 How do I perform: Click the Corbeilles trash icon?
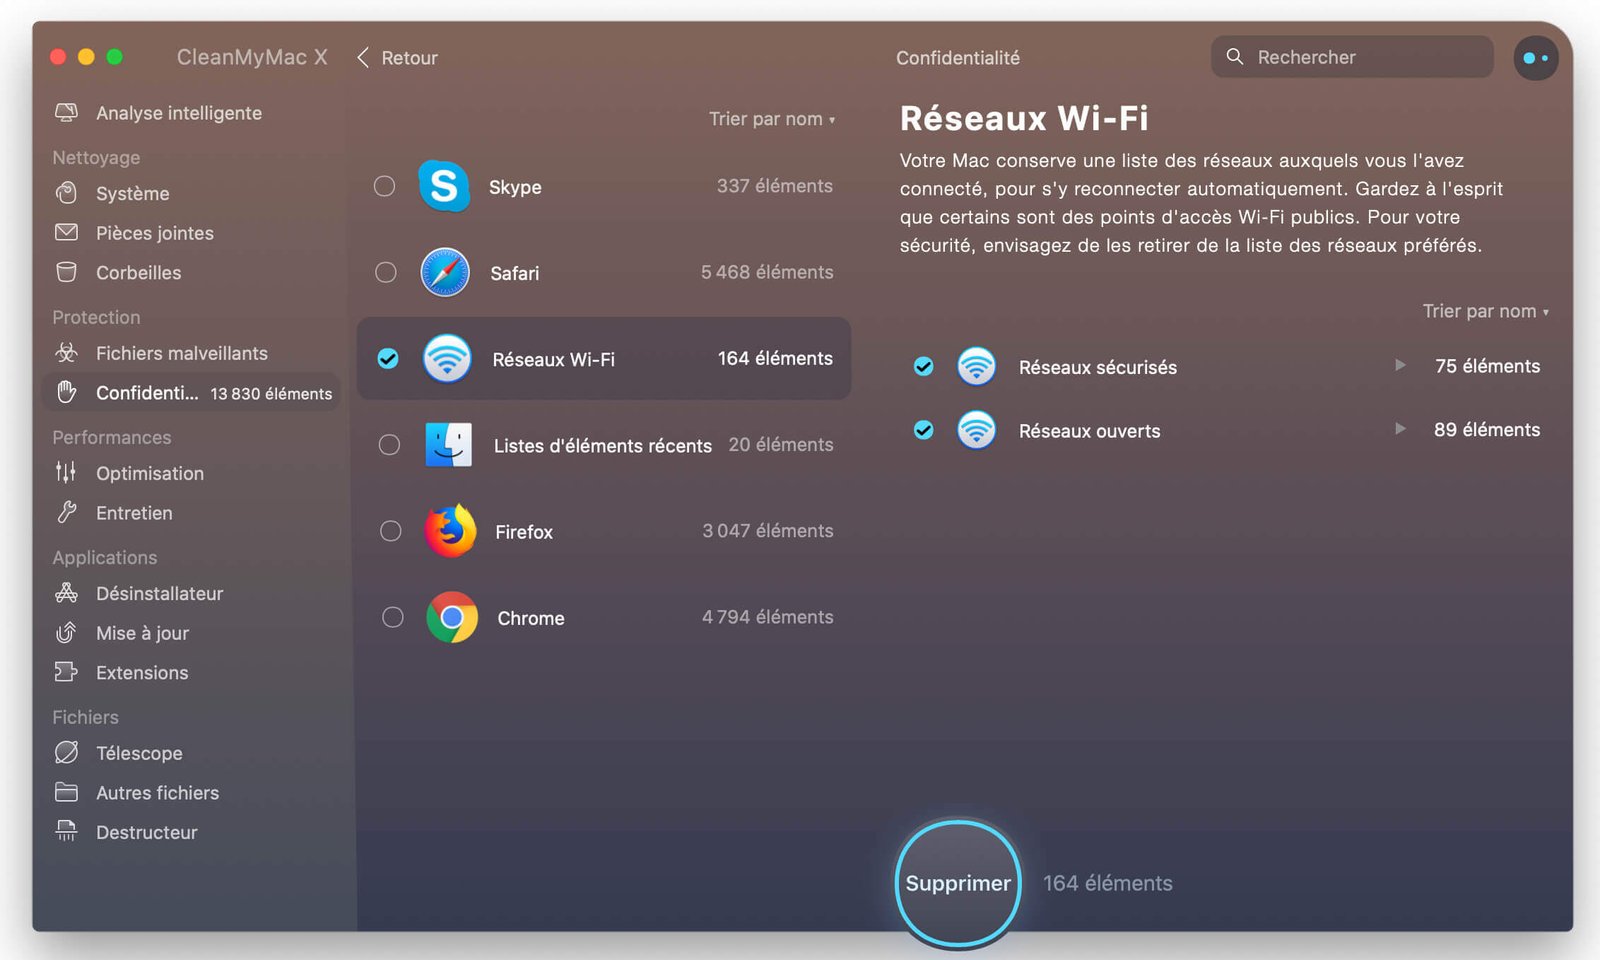click(x=66, y=272)
